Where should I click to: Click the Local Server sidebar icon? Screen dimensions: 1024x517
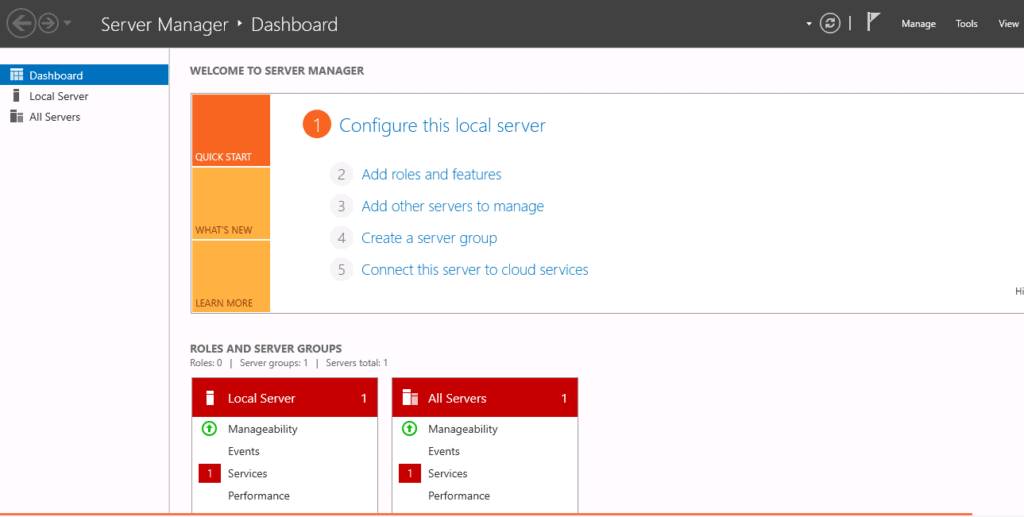click(x=16, y=96)
